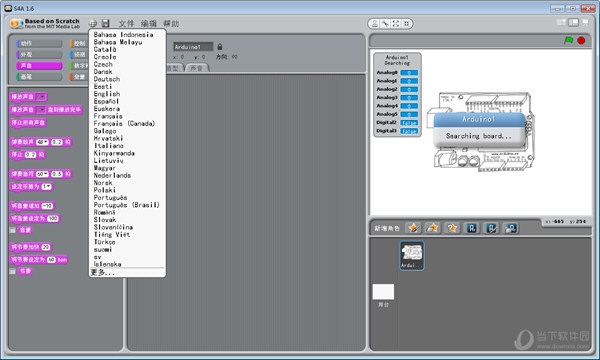Click the floppy disk save icon
Viewport: 600px width, 360px height.
tap(106, 23)
